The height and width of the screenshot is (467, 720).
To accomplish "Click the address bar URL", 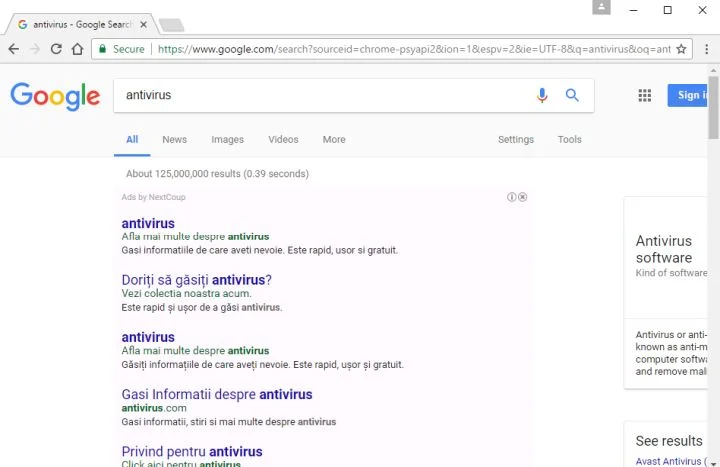I will click(x=413, y=49).
